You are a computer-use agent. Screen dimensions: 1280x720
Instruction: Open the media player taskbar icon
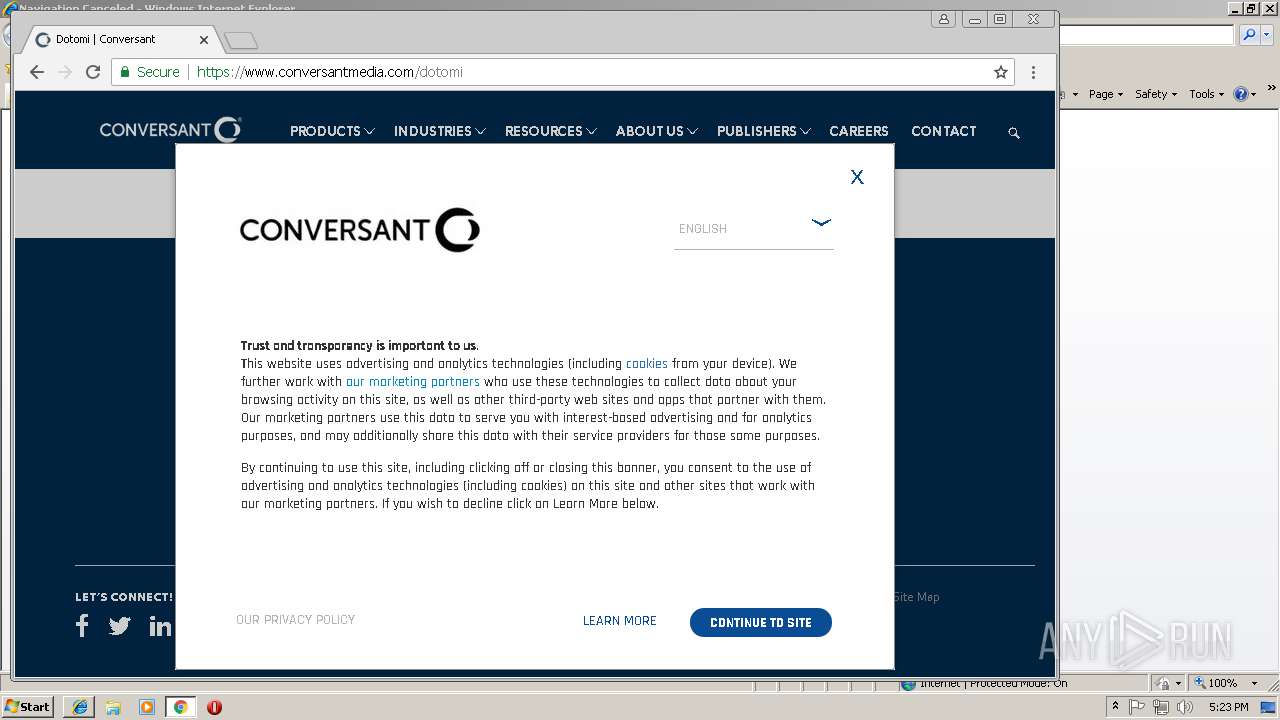tap(147, 707)
